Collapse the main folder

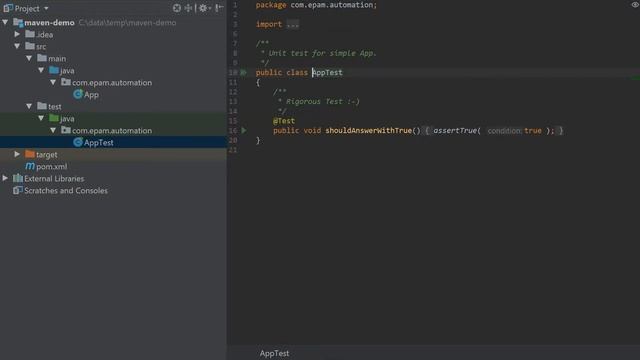click(x=29, y=58)
